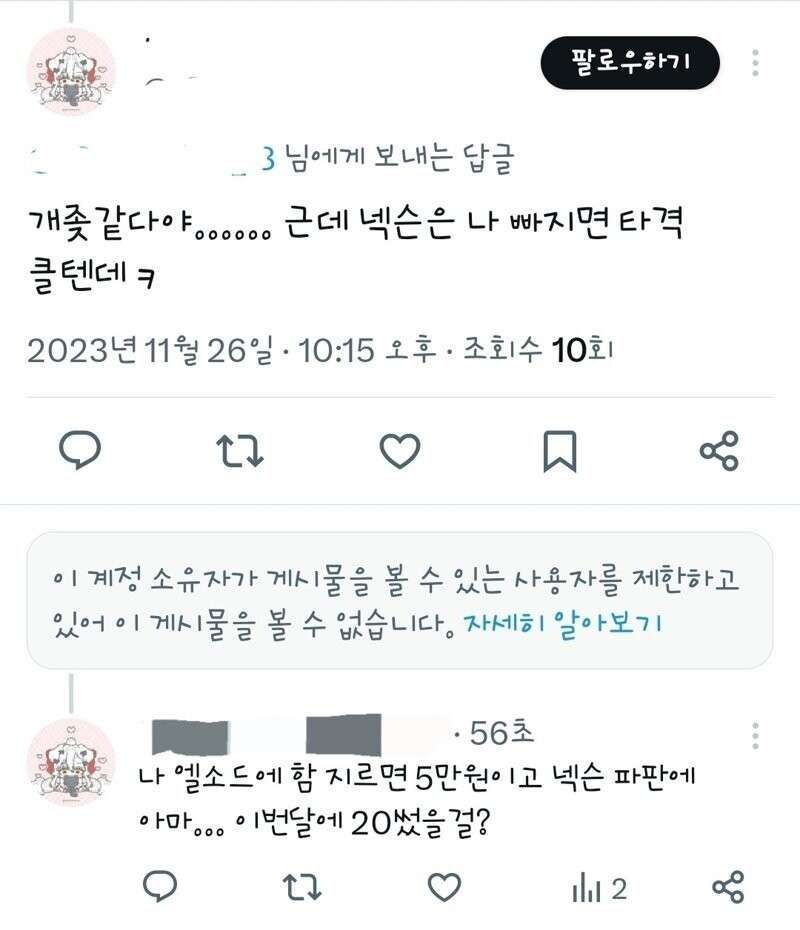The image size is (800, 930).
Task: Retweet the main tweet
Action: point(240,451)
